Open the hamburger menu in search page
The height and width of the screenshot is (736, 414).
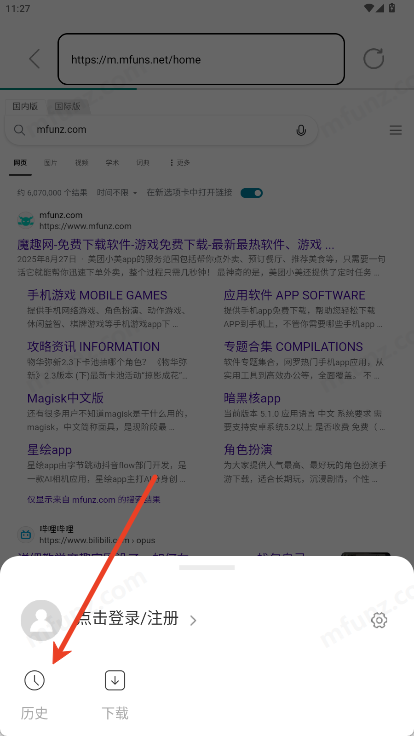pyautogui.click(x=396, y=130)
